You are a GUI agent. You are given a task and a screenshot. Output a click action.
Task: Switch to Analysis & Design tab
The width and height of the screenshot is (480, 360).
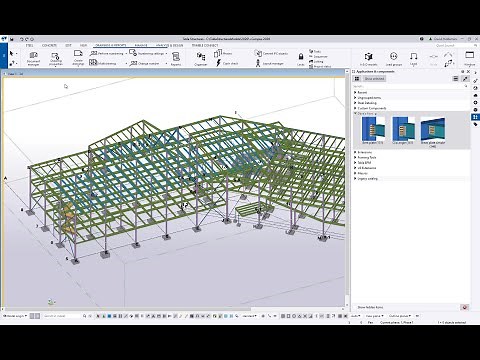click(169, 45)
